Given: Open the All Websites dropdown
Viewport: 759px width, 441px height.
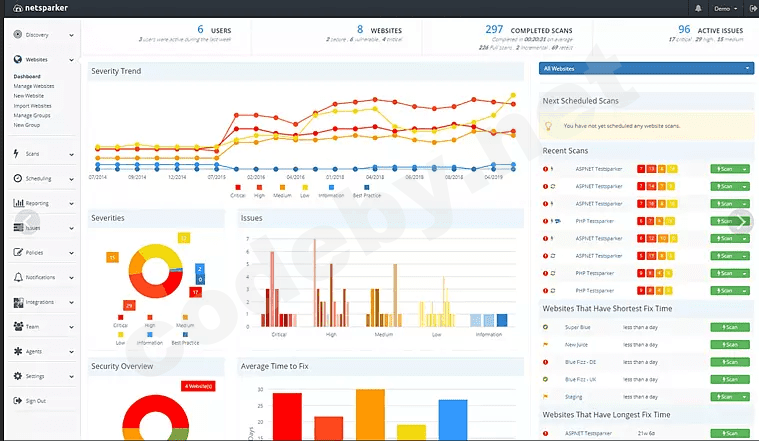Looking at the screenshot, I should pos(646,68).
